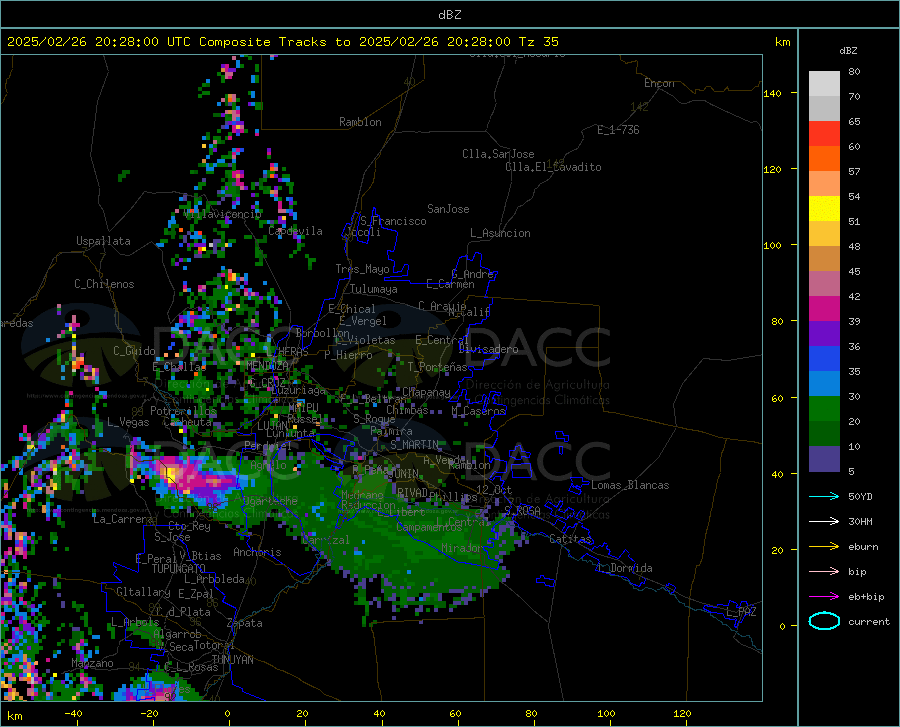Click the Catitas label
The image size is (900, 727).
[570, 539]
